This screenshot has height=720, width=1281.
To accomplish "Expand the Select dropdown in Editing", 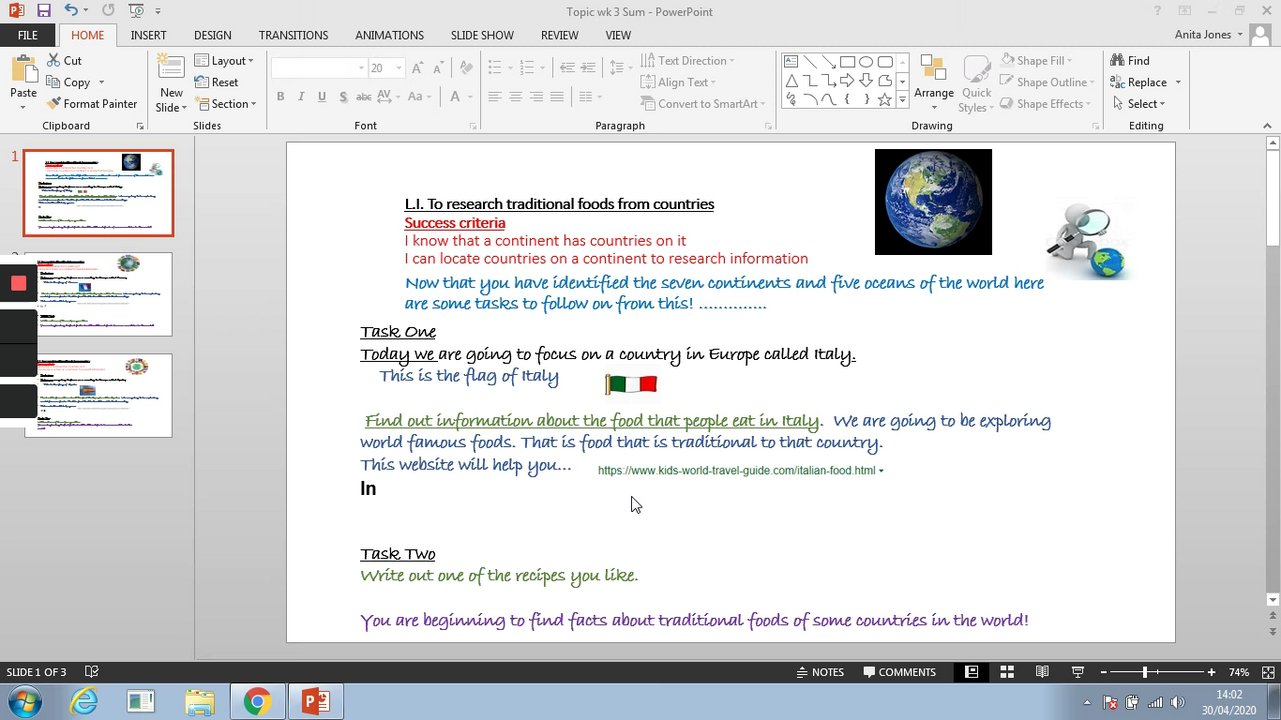I will tap(1139, 104).
